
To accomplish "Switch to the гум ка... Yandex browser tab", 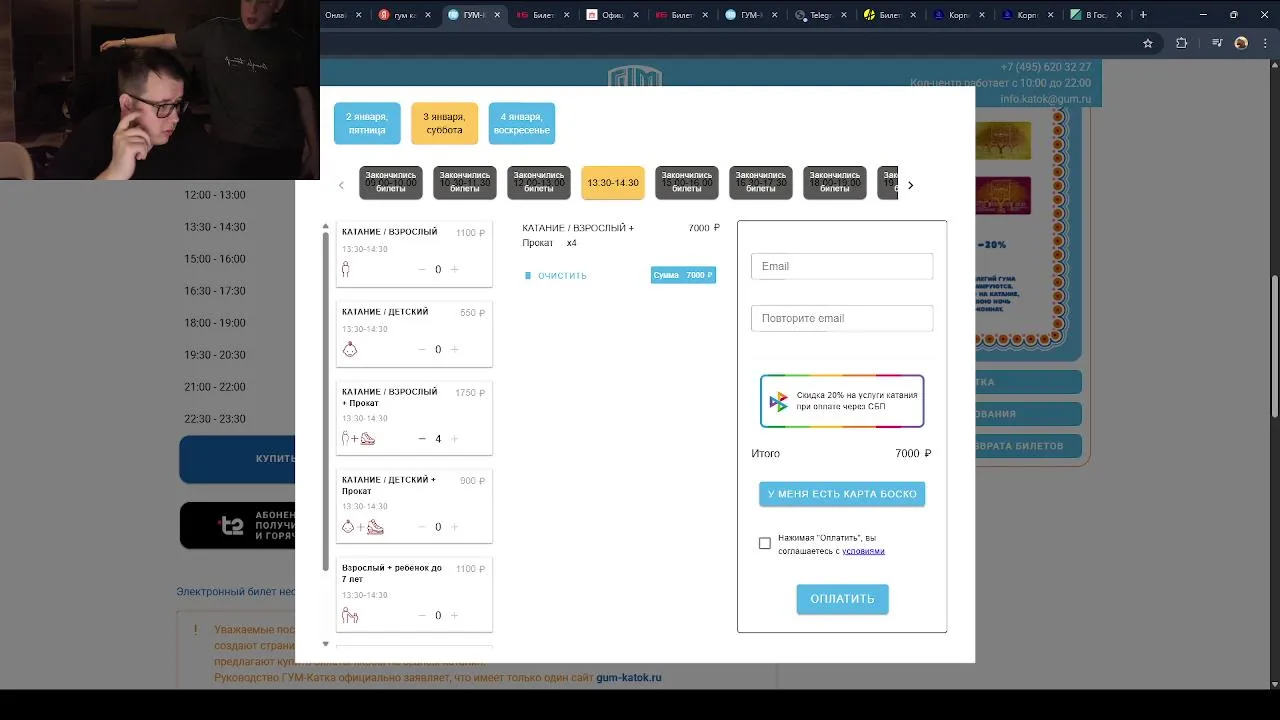I will (402, 15).
